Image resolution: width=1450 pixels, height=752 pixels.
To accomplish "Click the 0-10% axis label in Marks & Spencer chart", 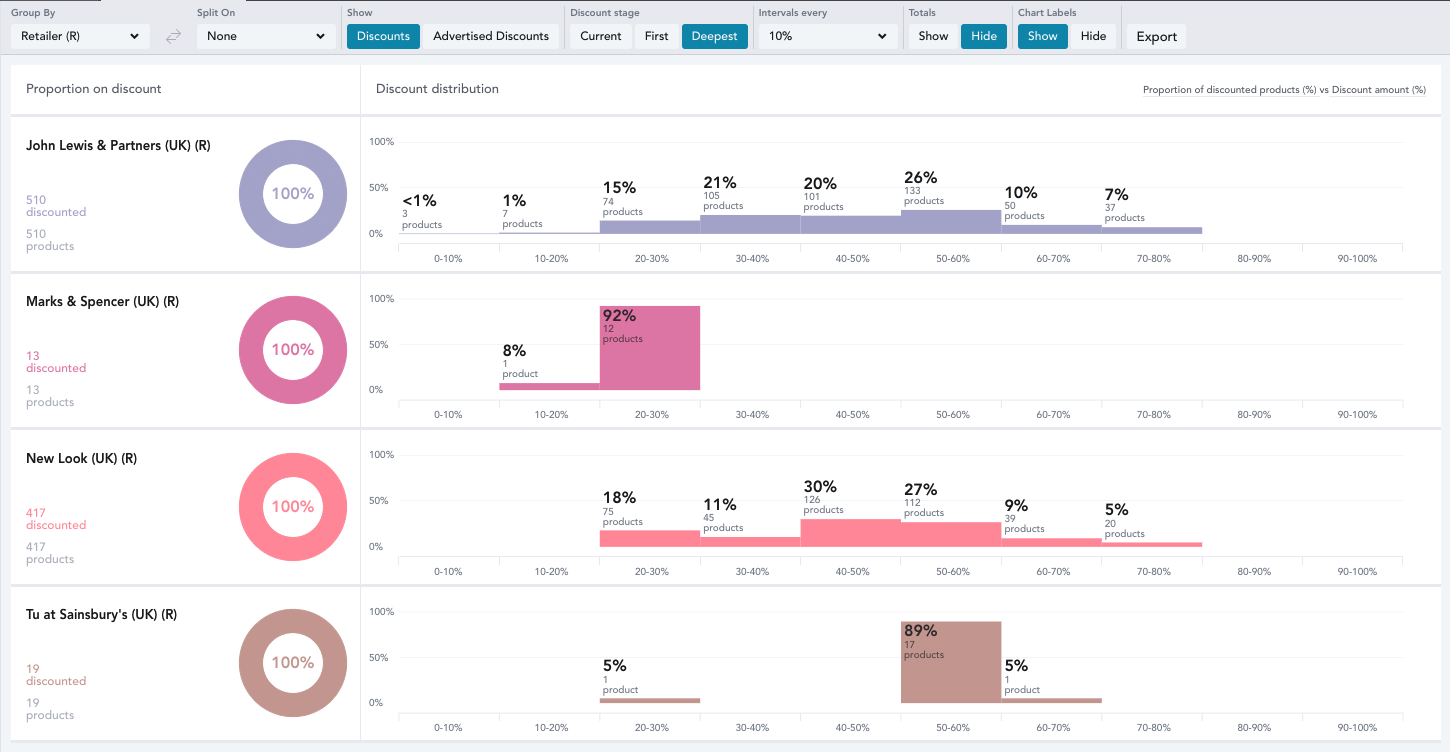I will (448, 415).
